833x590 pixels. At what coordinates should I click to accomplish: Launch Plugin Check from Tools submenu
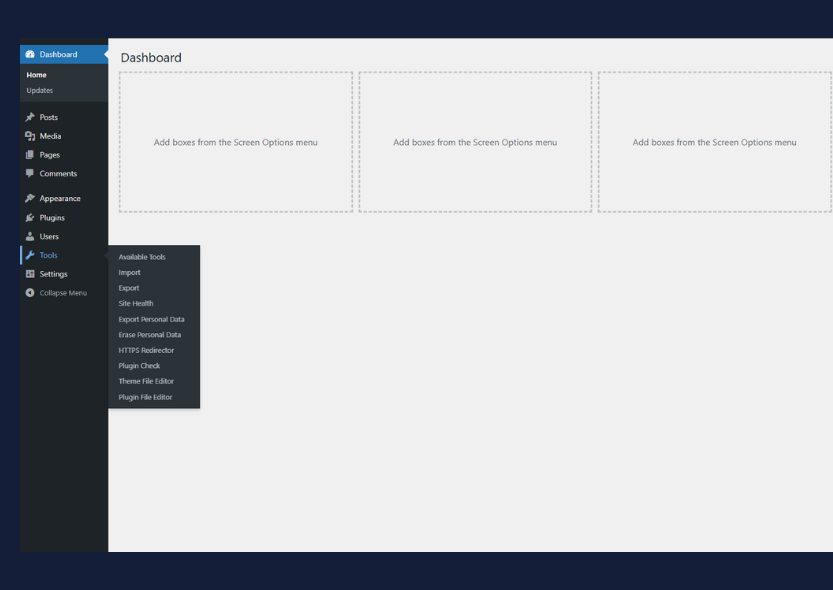tap(139, 366)
